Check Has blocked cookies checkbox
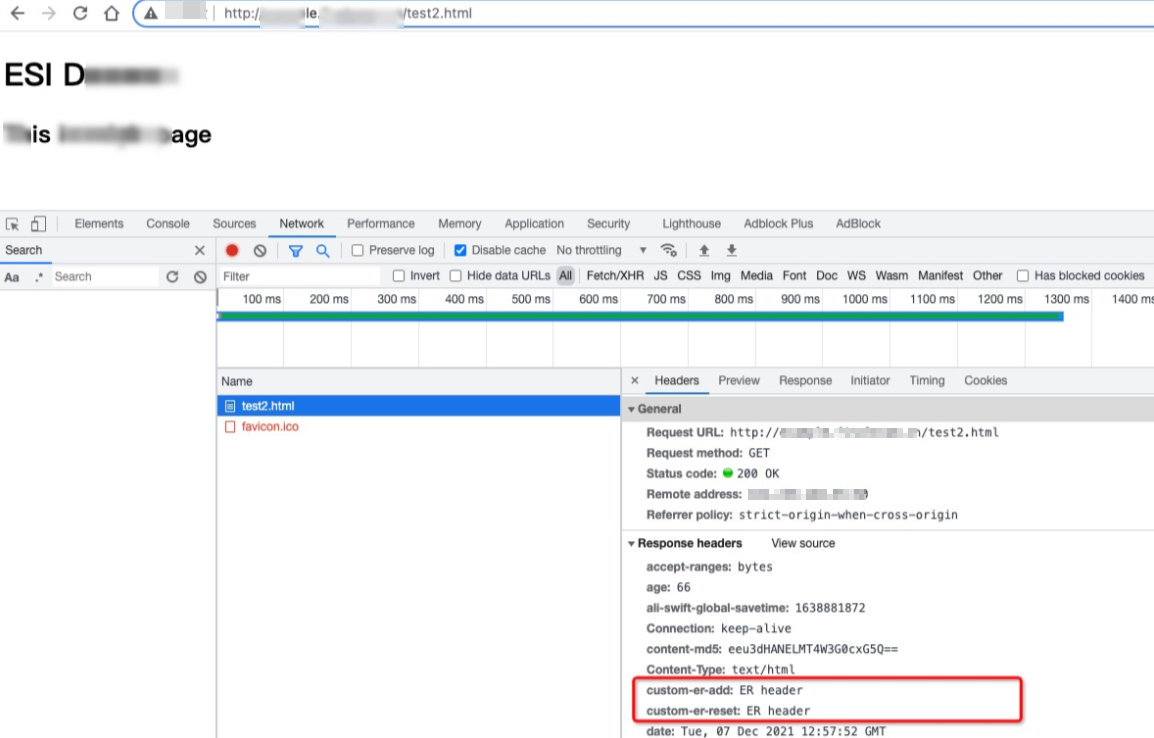This screenshot has height=738, width=1154. point(1022,276)
